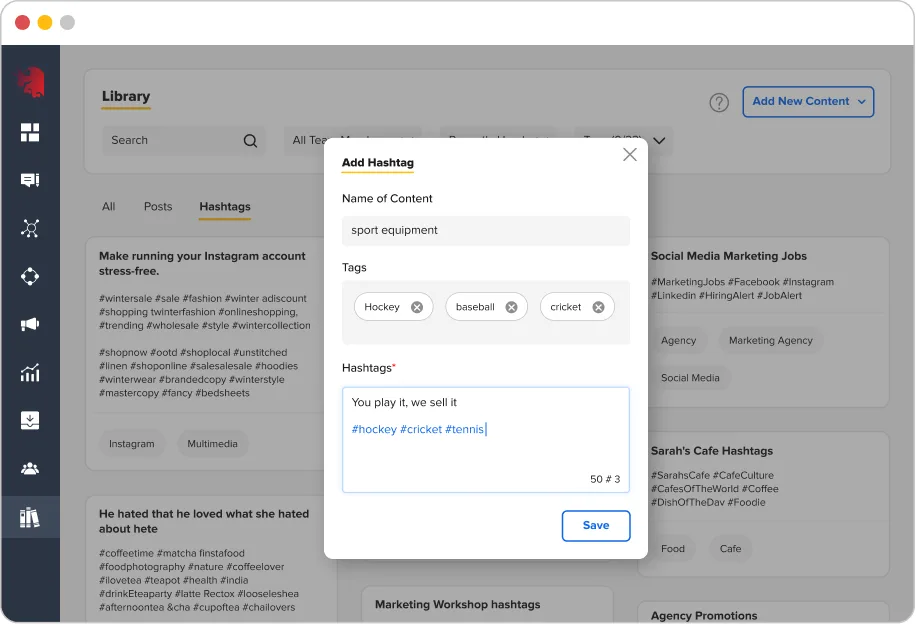916x625 pixels.
Task: Open the analytics bar chart icon in sidebar
Action: [30, 372]
